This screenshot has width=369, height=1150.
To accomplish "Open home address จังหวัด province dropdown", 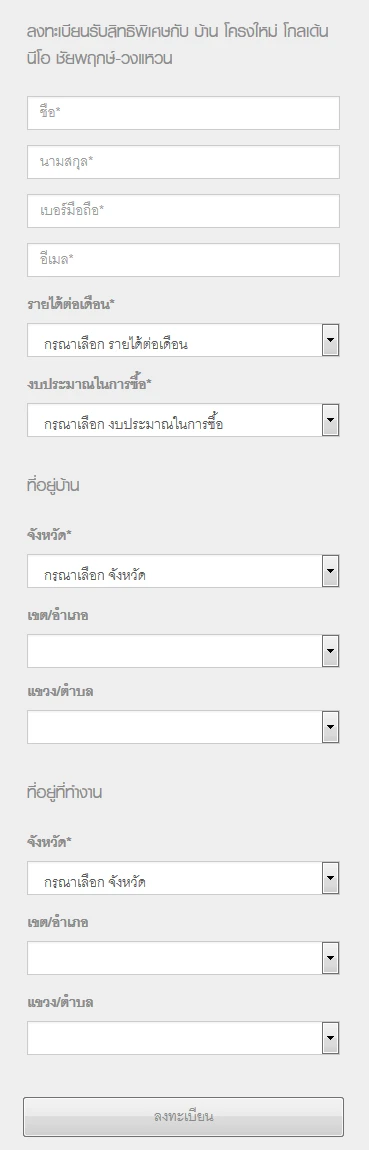I will click(x=183, y=571).
